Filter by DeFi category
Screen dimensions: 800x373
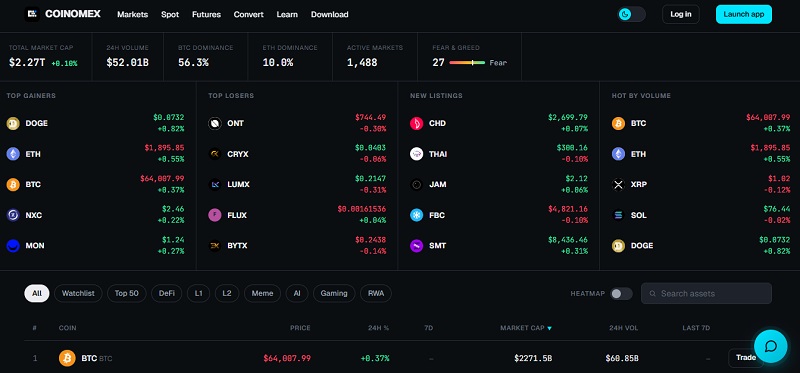pyautogui.click(x=167, y=293)
